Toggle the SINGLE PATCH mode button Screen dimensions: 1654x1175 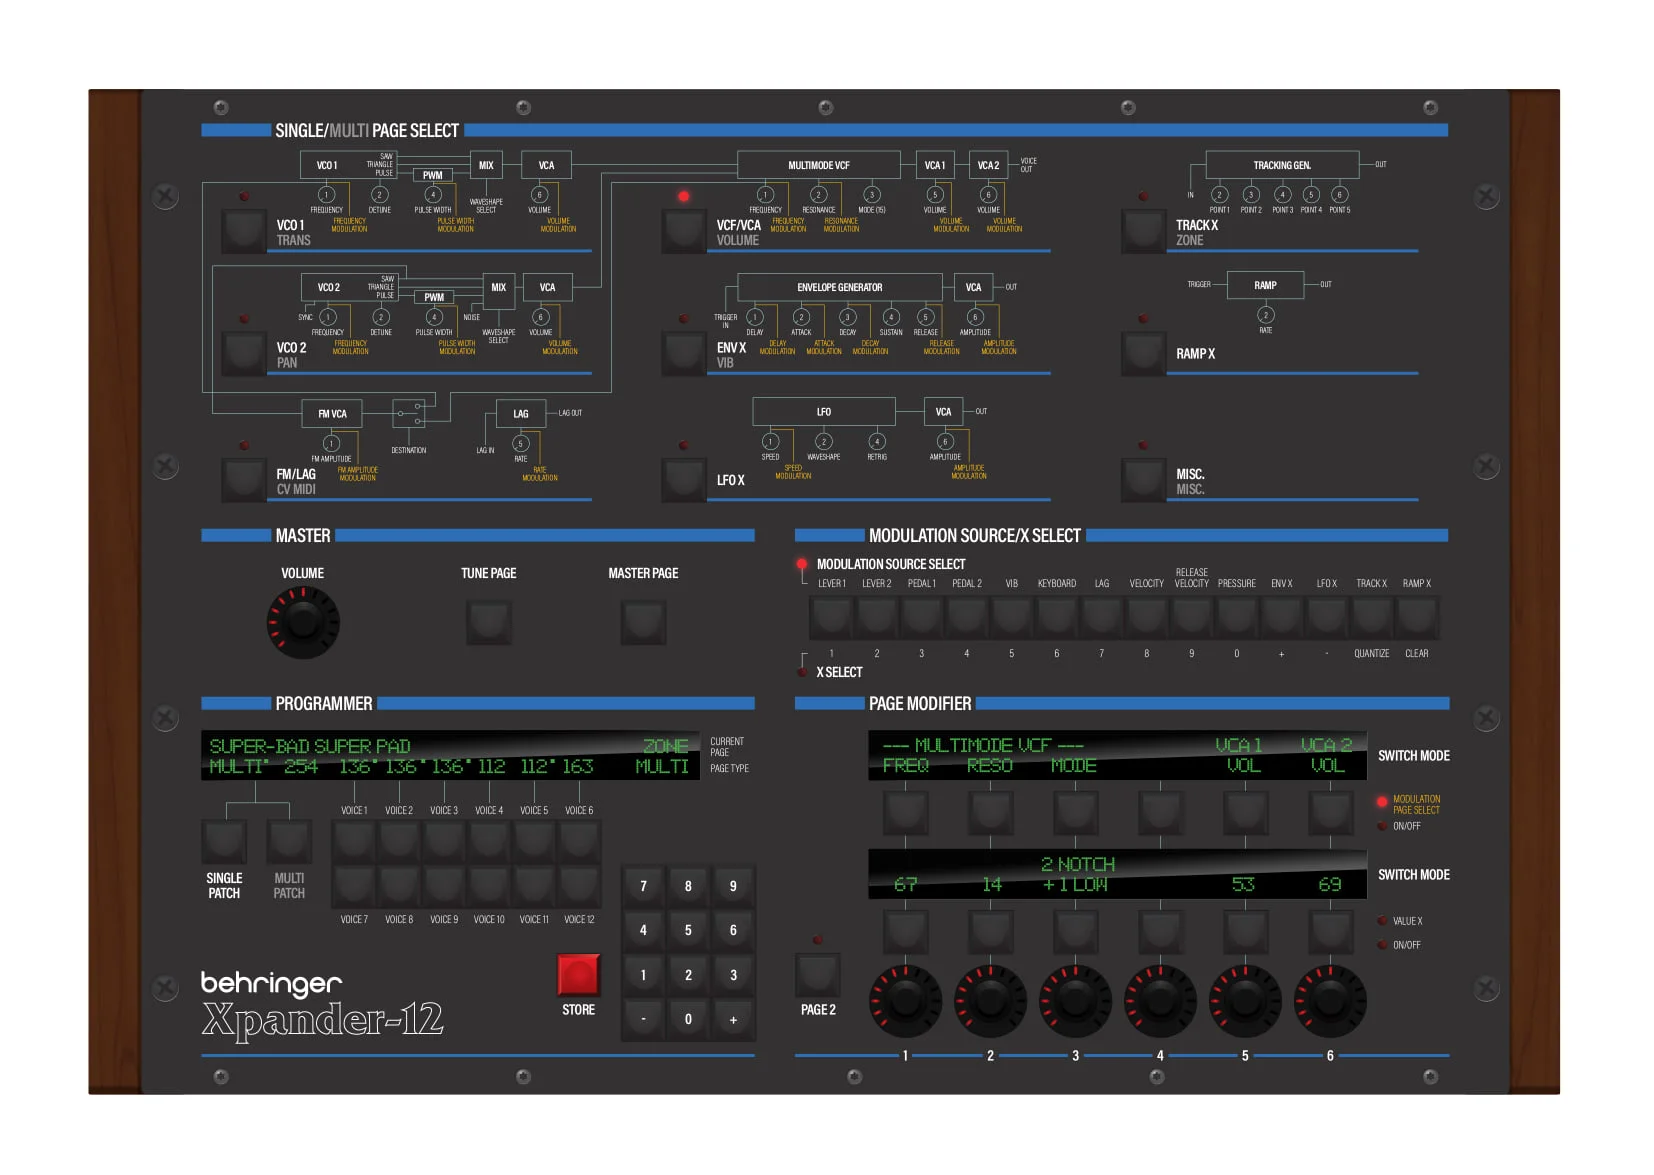(224, 842)
